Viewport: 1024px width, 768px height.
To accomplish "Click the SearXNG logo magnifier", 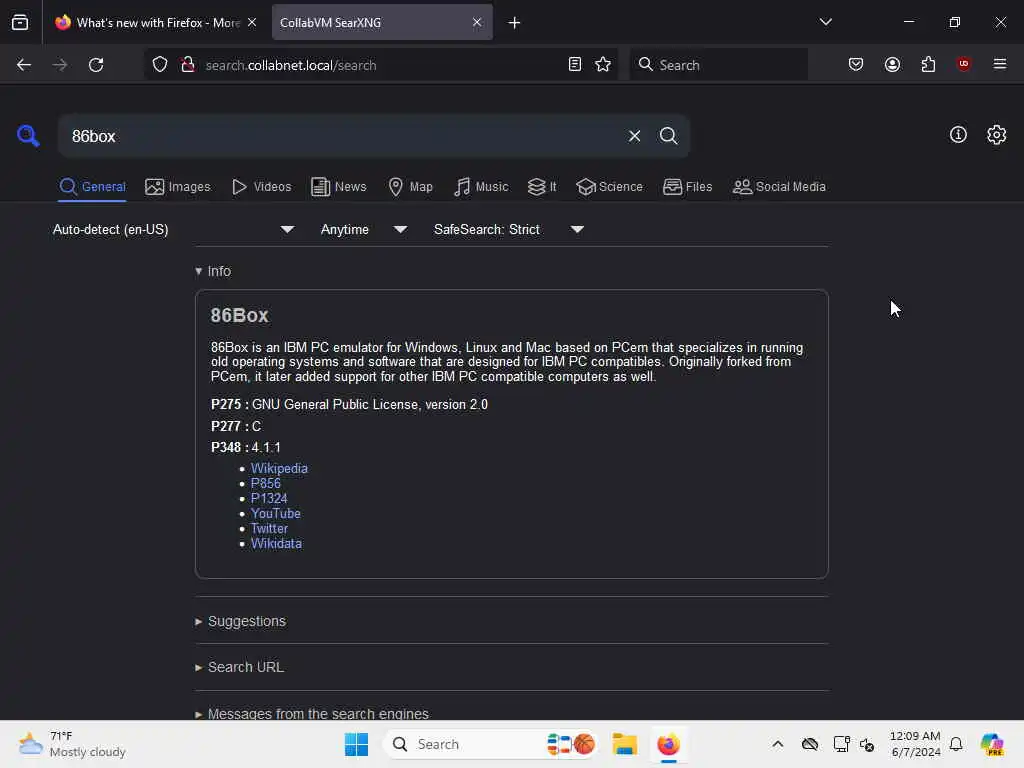I will (28, 136).
